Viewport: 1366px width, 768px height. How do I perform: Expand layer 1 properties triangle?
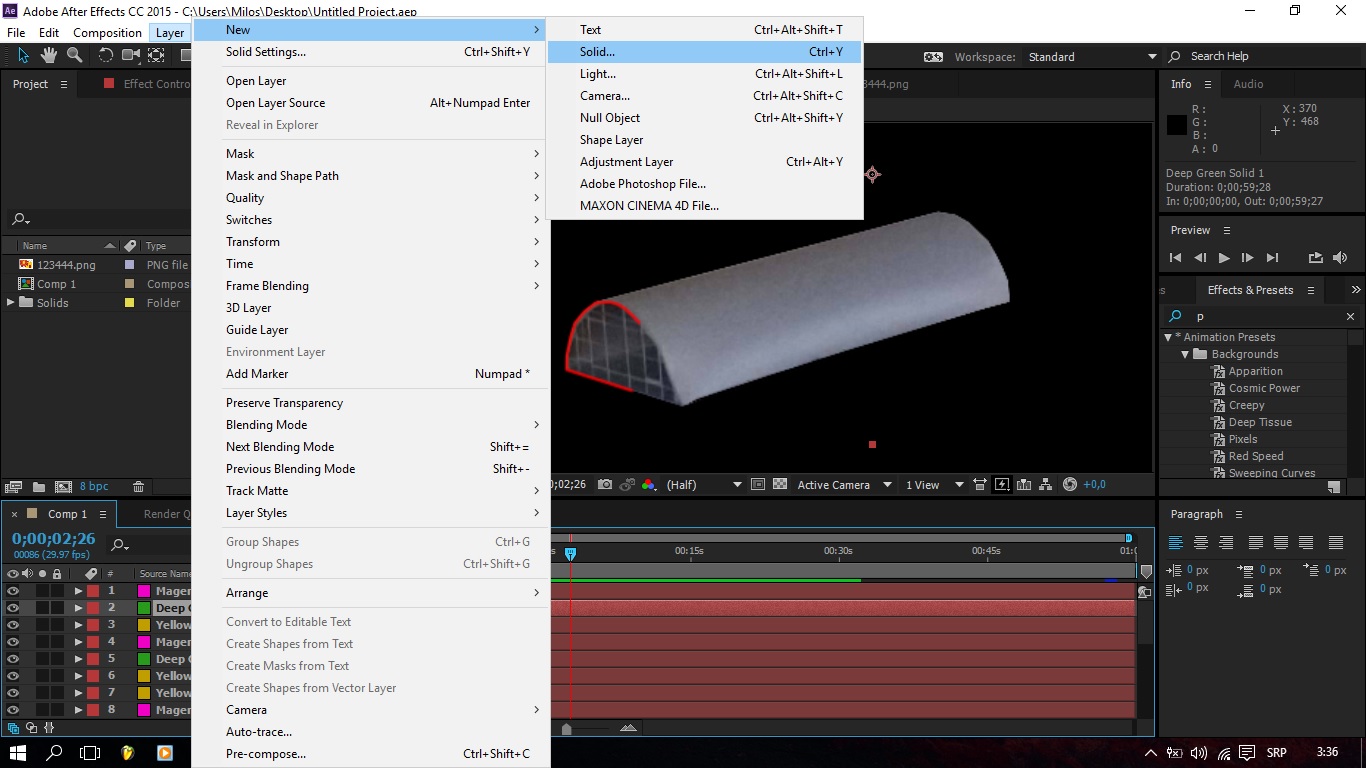[x=78, y=591]
